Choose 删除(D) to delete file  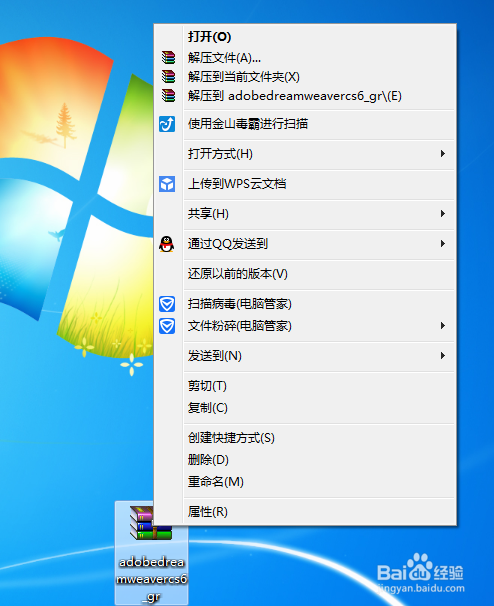coord(305,460)
